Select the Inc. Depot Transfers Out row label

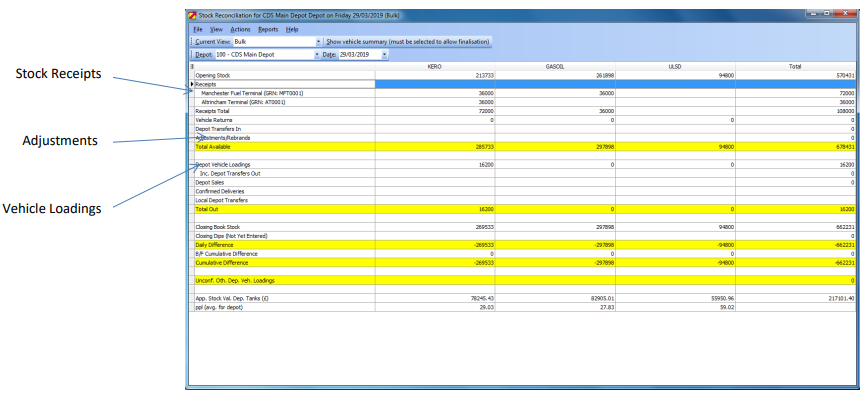230,173
